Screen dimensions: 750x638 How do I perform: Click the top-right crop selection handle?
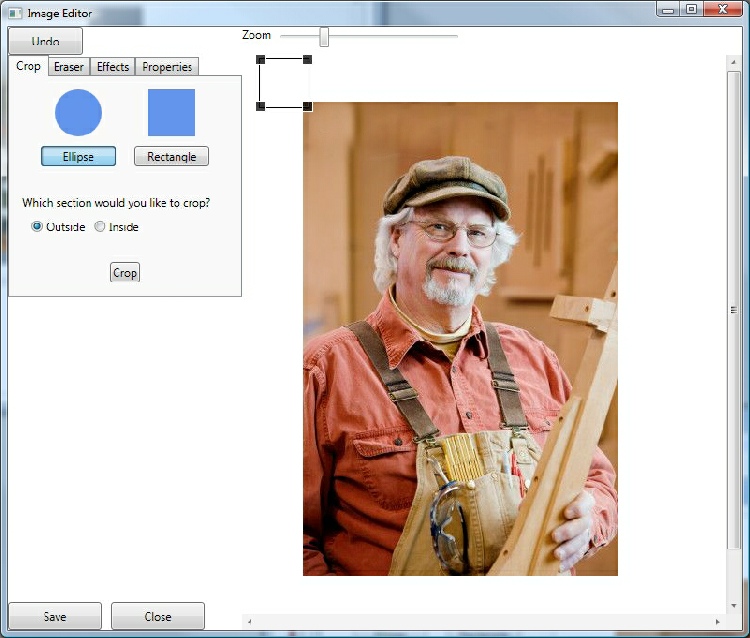[x=307, y=60]
